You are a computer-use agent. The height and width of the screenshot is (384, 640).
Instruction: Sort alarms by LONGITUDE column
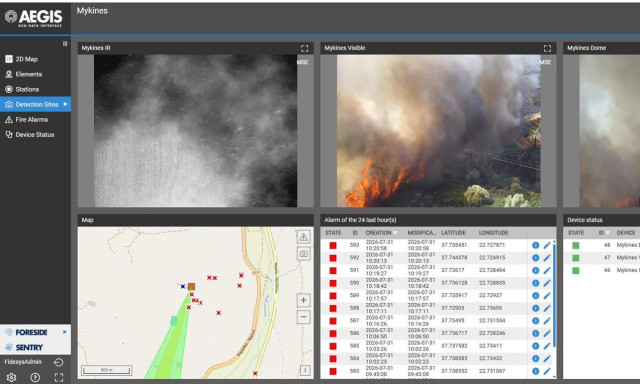click(x=493, y=233)
